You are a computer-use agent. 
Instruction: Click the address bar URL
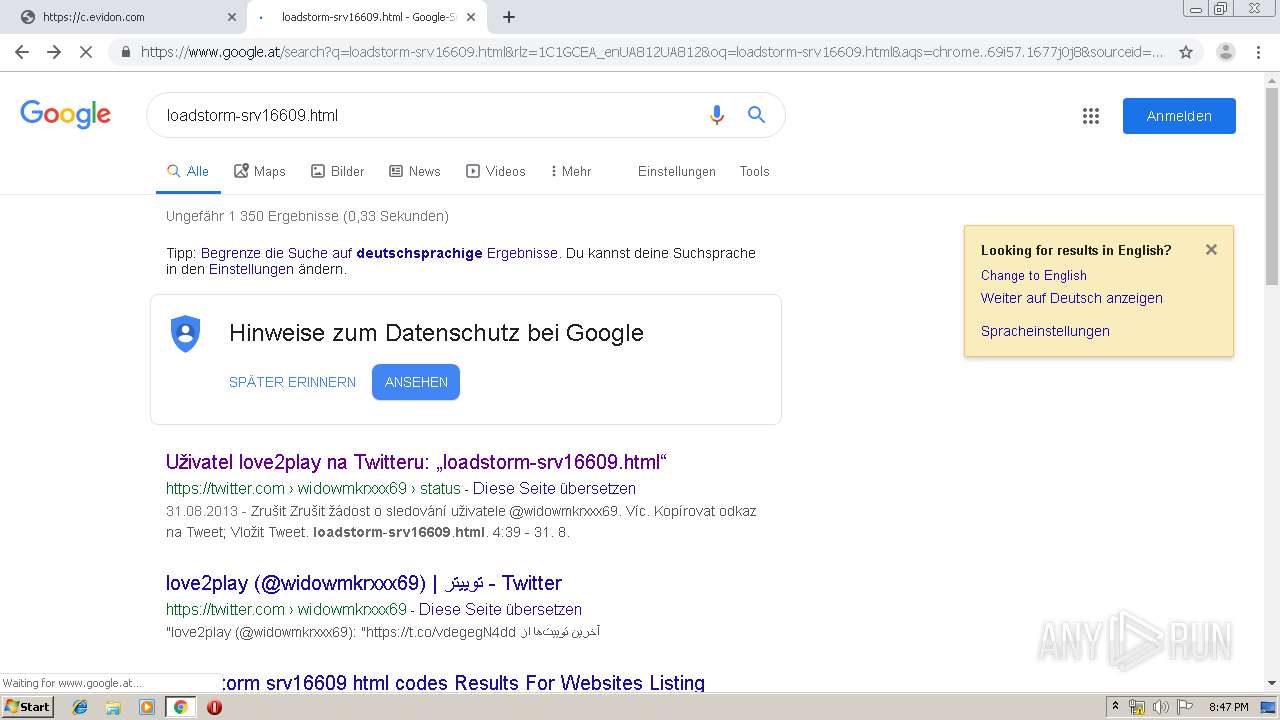[x=652, y=52]
